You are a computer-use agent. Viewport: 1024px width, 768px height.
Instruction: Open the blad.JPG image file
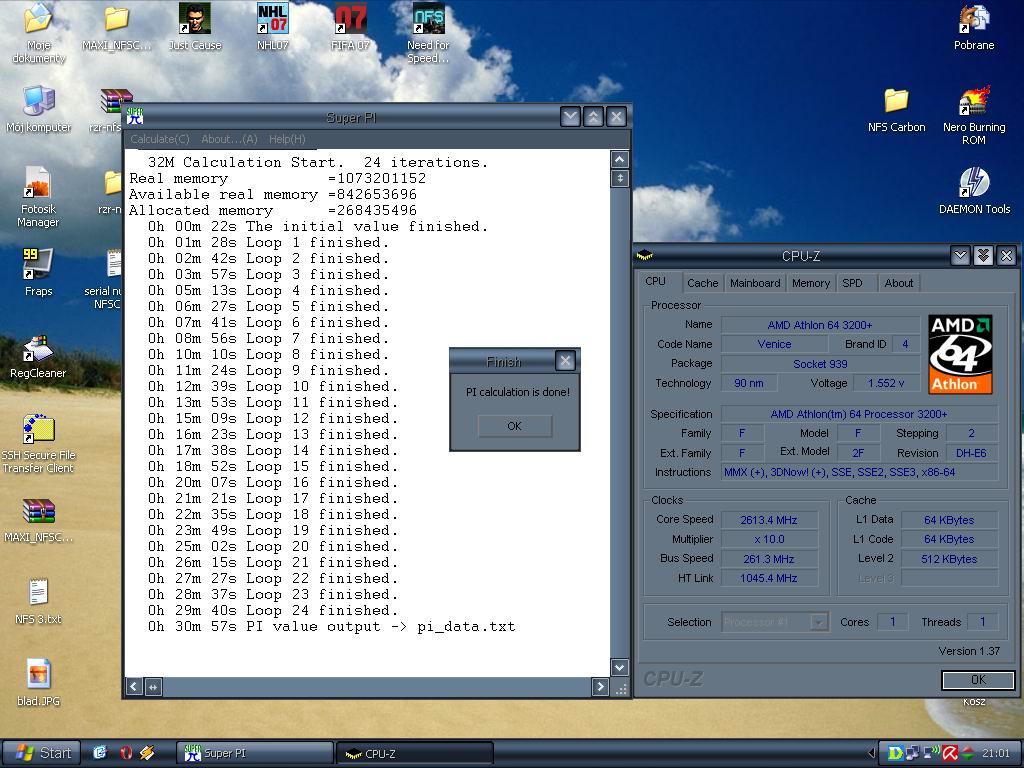38,683
